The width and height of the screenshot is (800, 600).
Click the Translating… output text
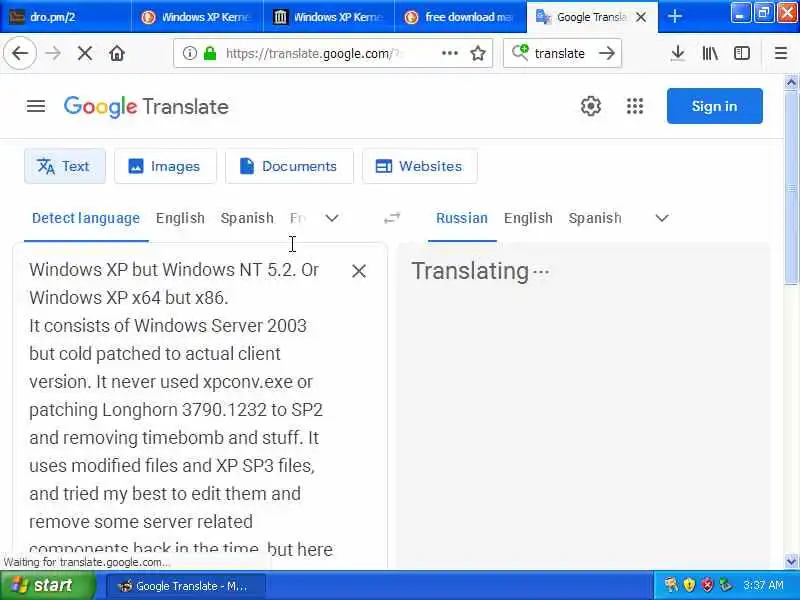480,271
